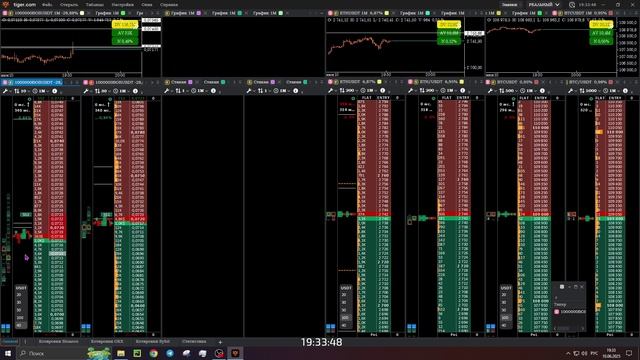The image size is (640, 360).
Task: Select 100 USDT volume in ETHUSDT panel
Action: (346, 318)
